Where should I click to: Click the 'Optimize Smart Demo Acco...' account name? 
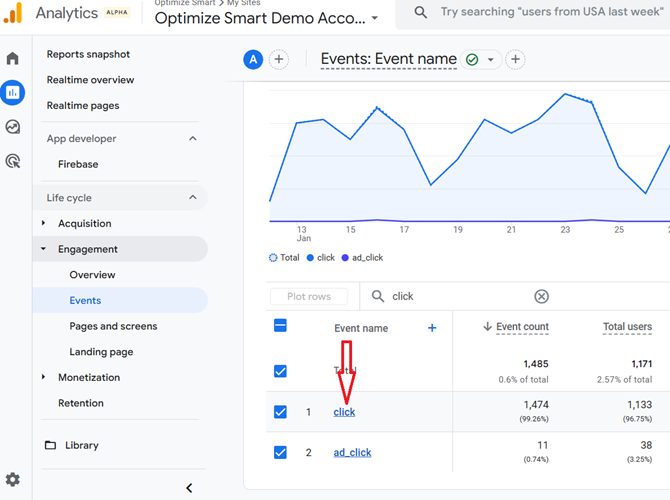click(x=260, y=18)
